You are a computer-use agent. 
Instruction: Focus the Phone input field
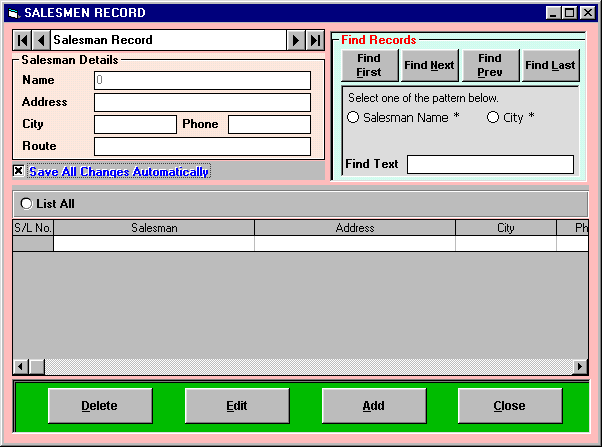[269, 124]
